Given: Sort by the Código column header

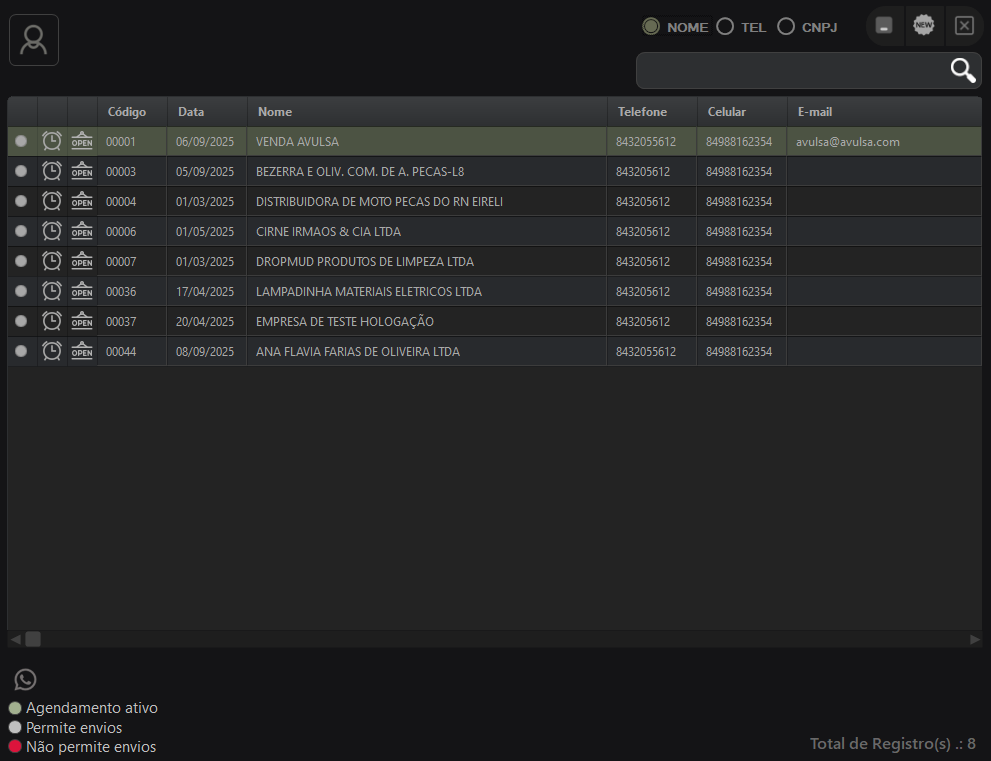Looking at the screenshot, I should click(127, 112).
